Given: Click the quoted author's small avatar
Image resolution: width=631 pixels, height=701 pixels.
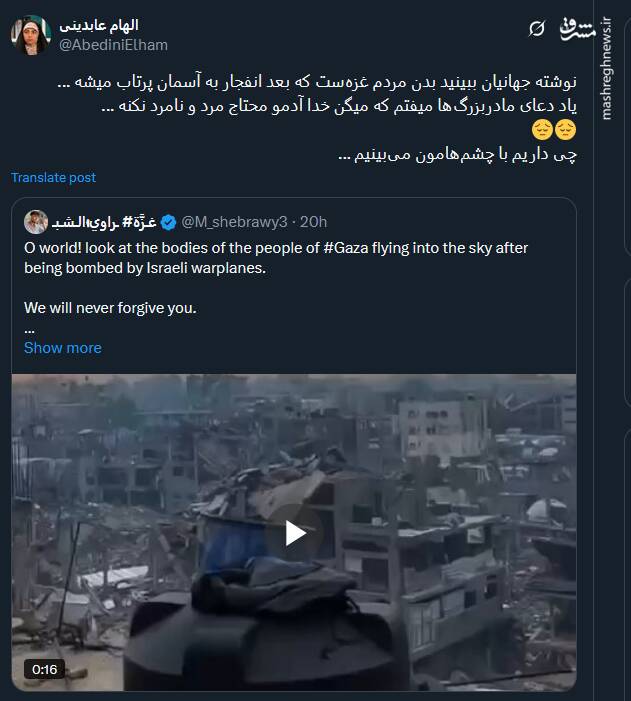Looking at the screenshot, I should coord(36,222).
